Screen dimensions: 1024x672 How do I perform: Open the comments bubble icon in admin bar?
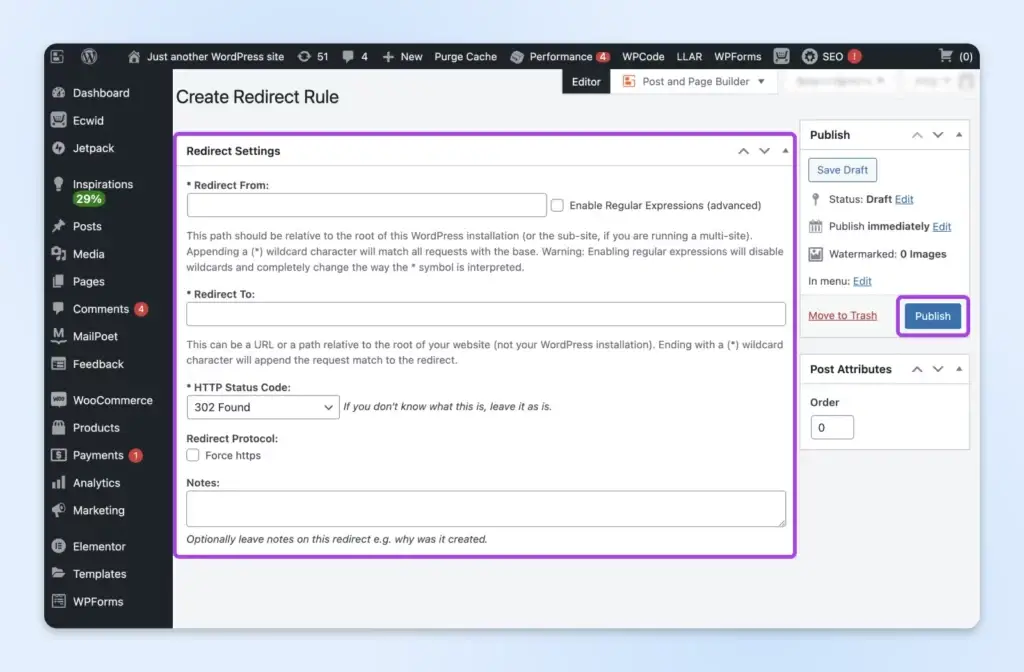coord(348,57)
